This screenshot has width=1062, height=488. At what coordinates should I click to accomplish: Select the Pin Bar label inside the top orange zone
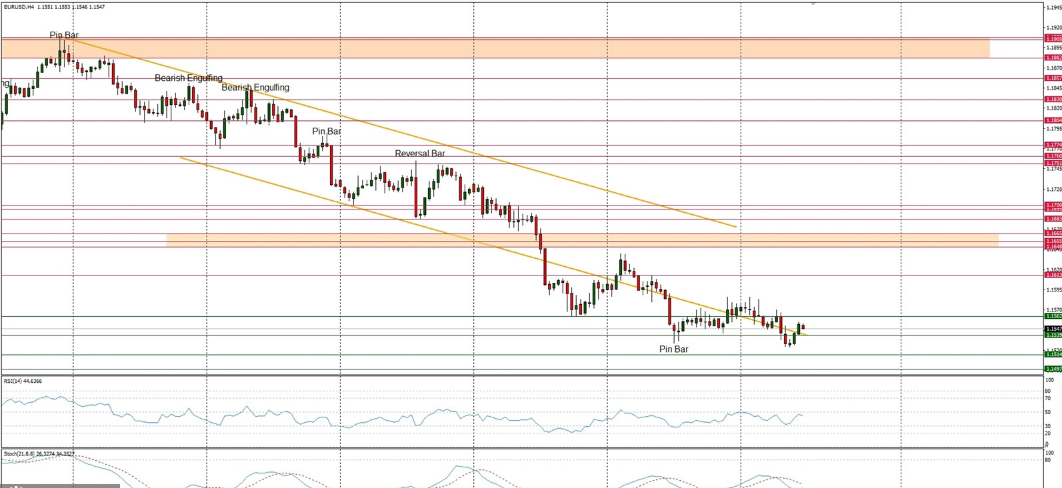pos(65,35)
